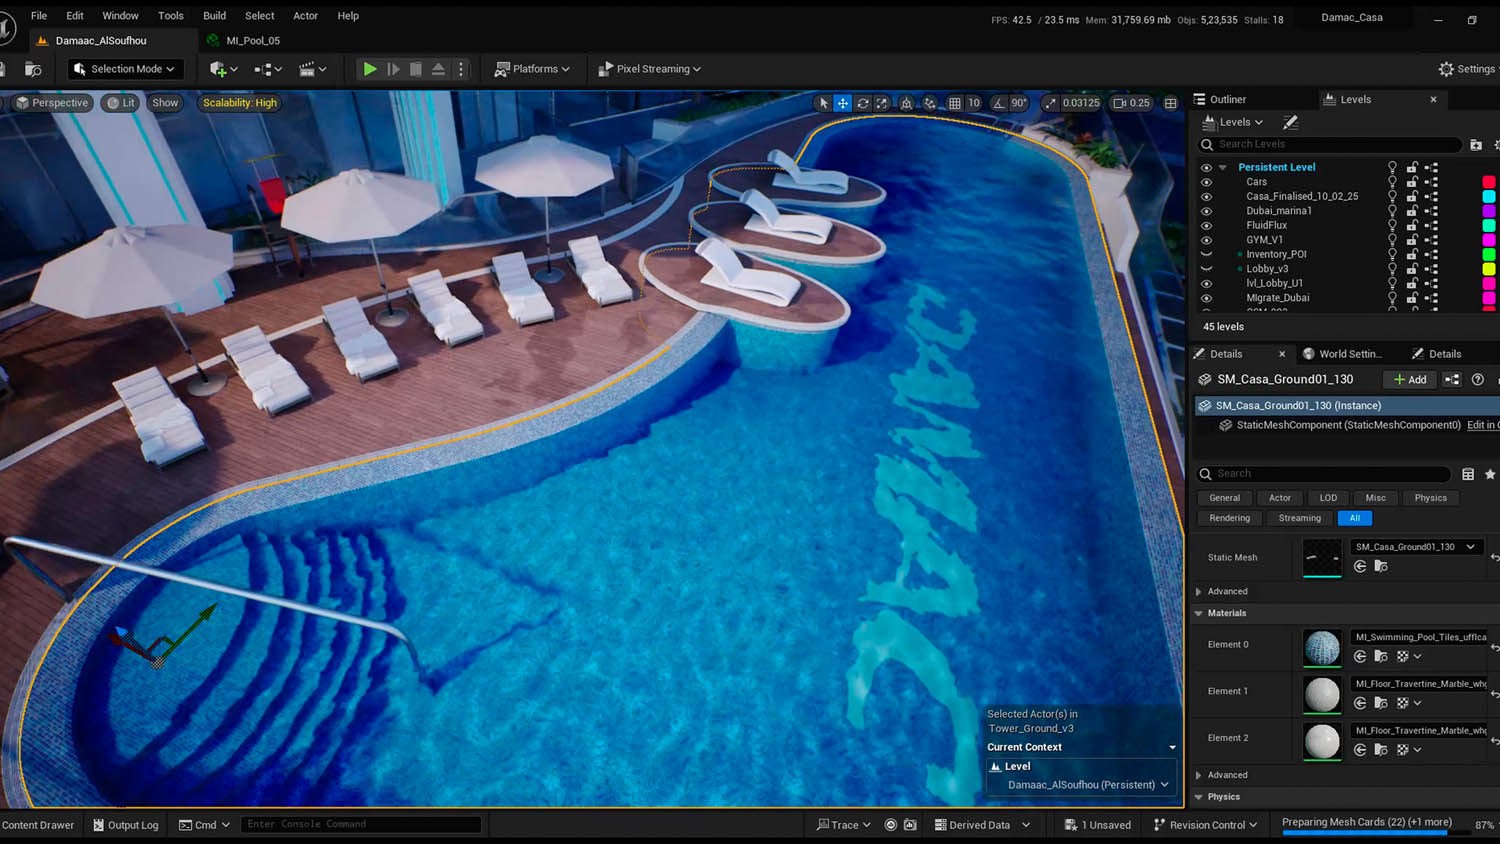The height and width of the screenshot is (844, 1500).
Task: Collapse the Materials section
Action: point(1199,613)
